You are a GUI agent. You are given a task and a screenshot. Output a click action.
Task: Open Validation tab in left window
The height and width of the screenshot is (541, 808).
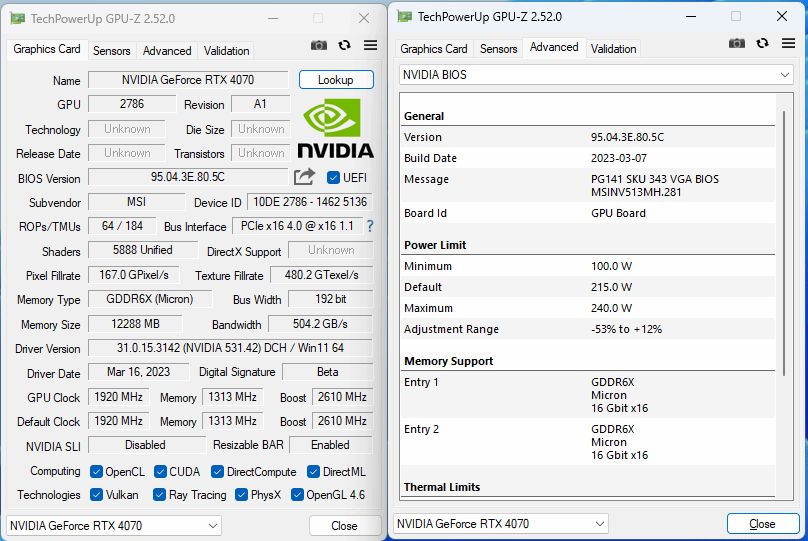coord(226,50)
